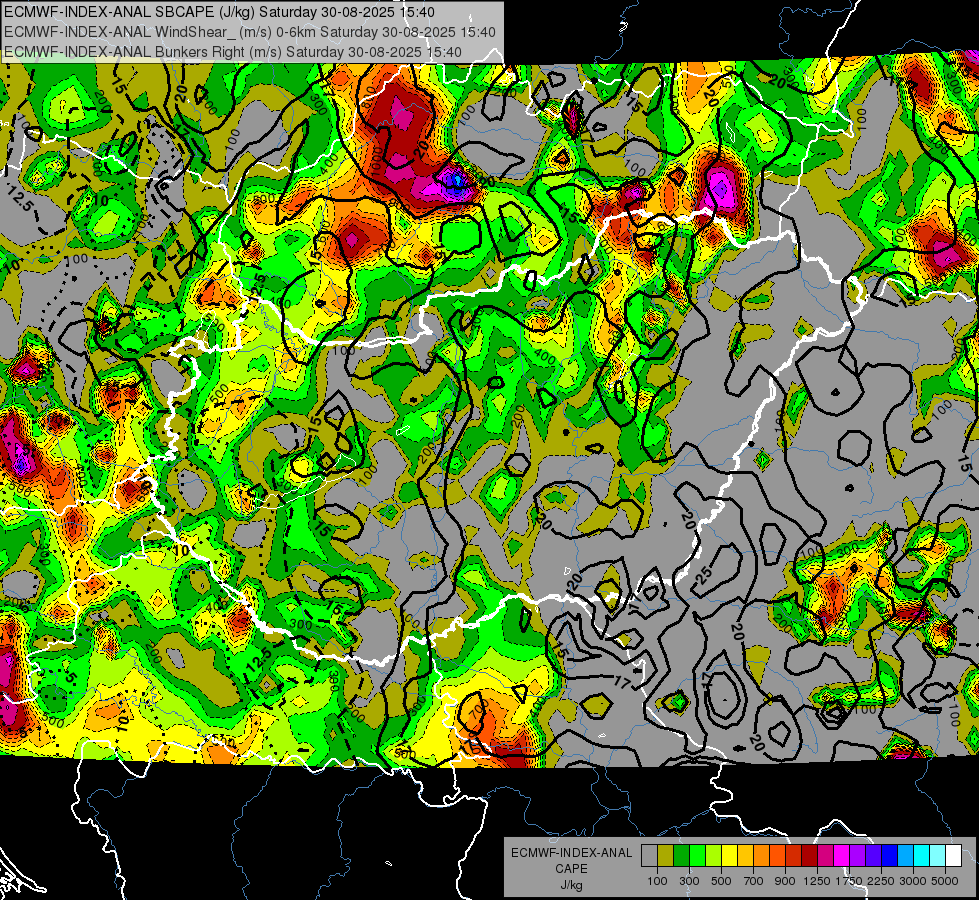Click the white swatch at legend end
Viewport: 979px width, 900px height.
(x=953, y=856)
